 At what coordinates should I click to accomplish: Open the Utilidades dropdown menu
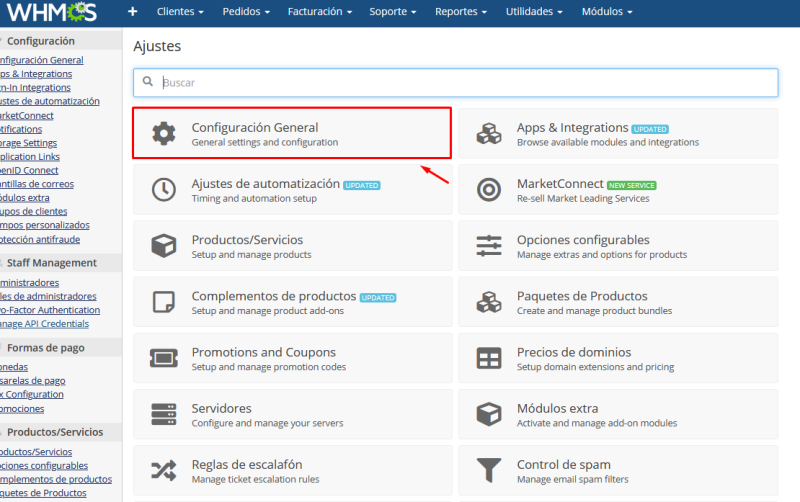click(x=534, y=11)
